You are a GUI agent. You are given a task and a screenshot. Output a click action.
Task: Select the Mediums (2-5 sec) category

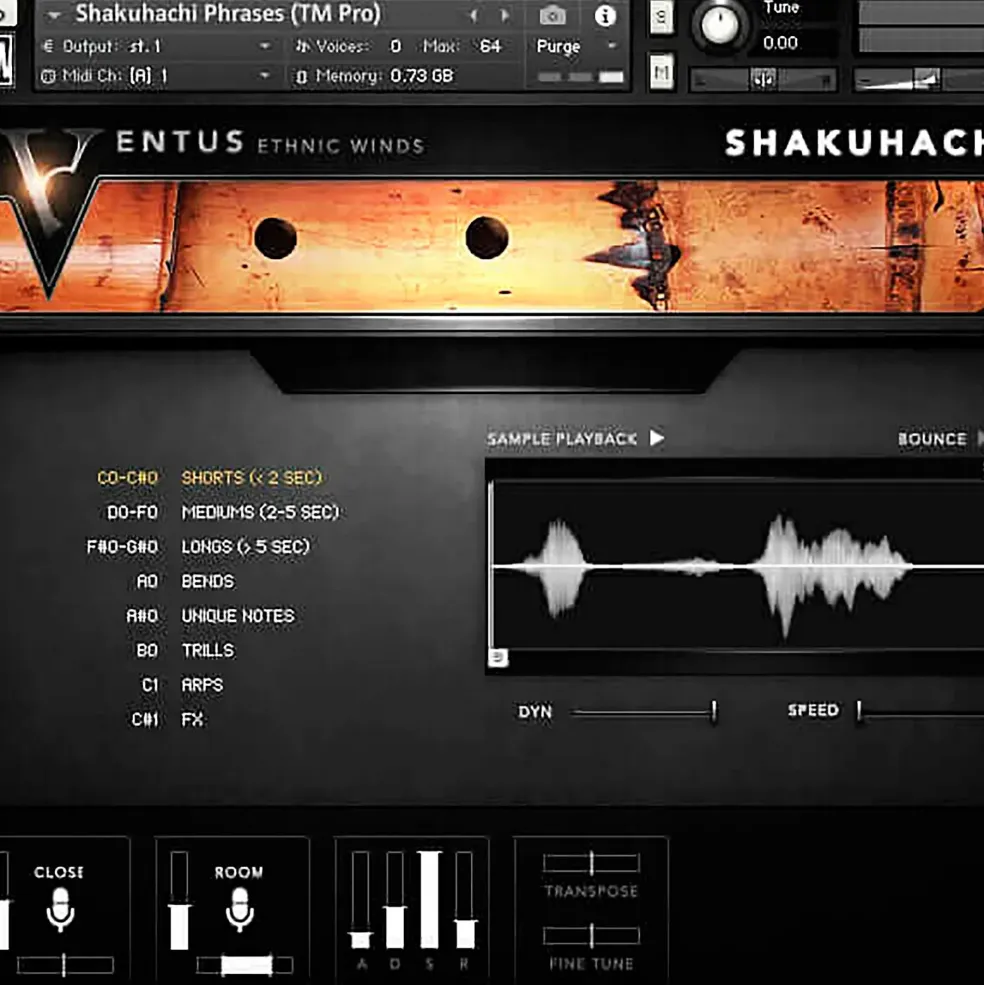pos(260,512)
